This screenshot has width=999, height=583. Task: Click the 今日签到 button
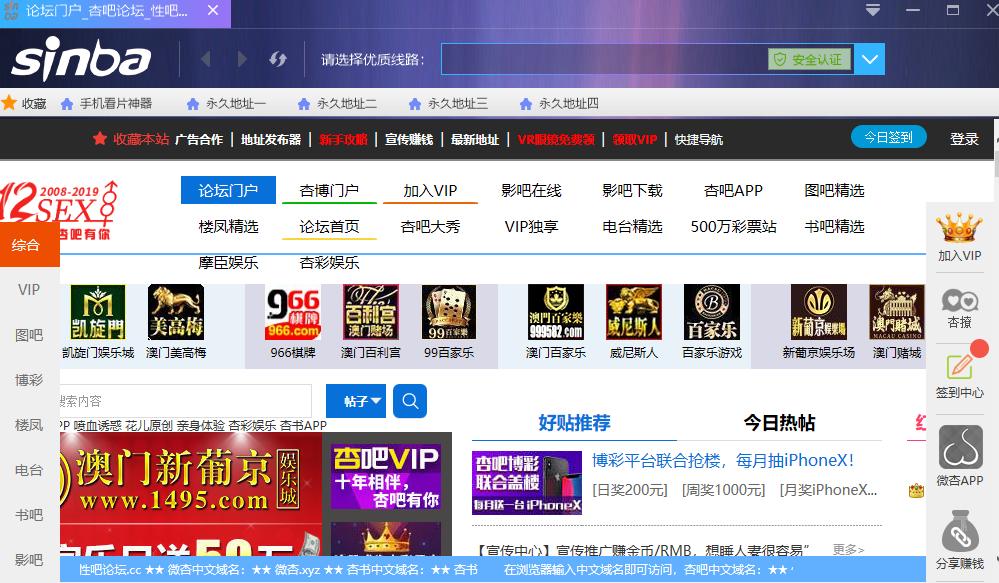[888, 137]
